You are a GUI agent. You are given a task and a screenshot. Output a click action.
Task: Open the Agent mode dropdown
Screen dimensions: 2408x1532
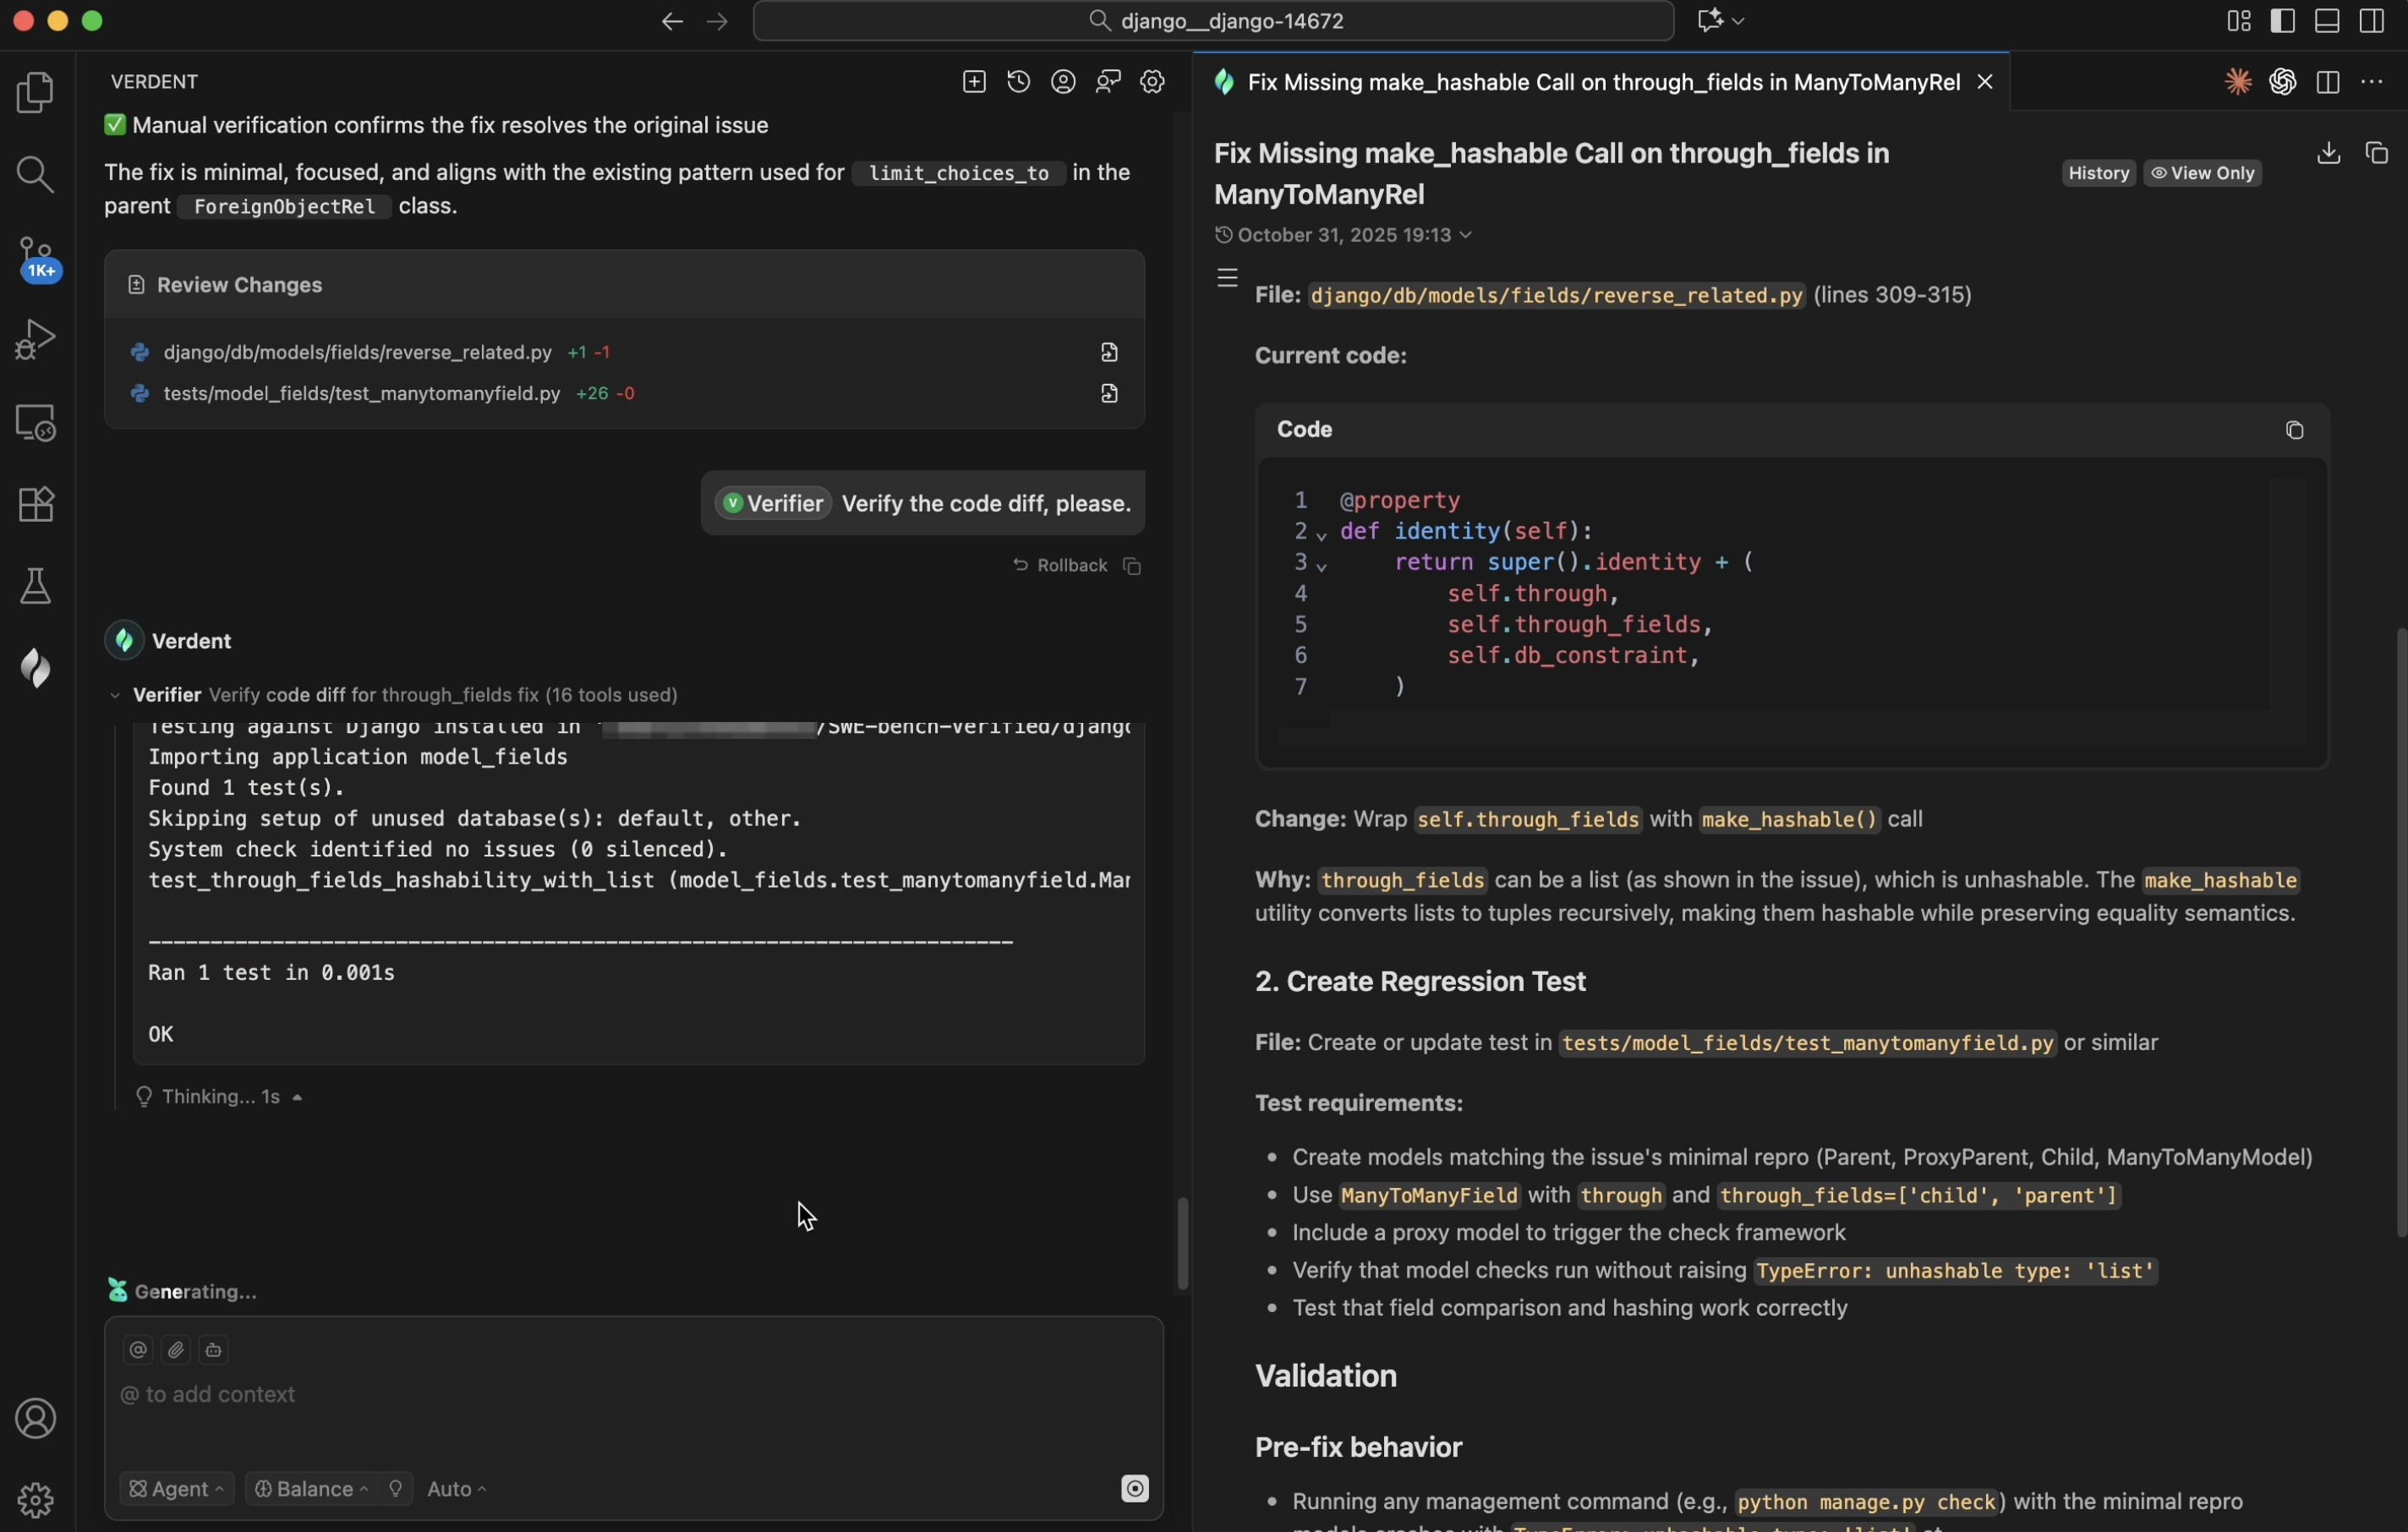point(175,1489)
